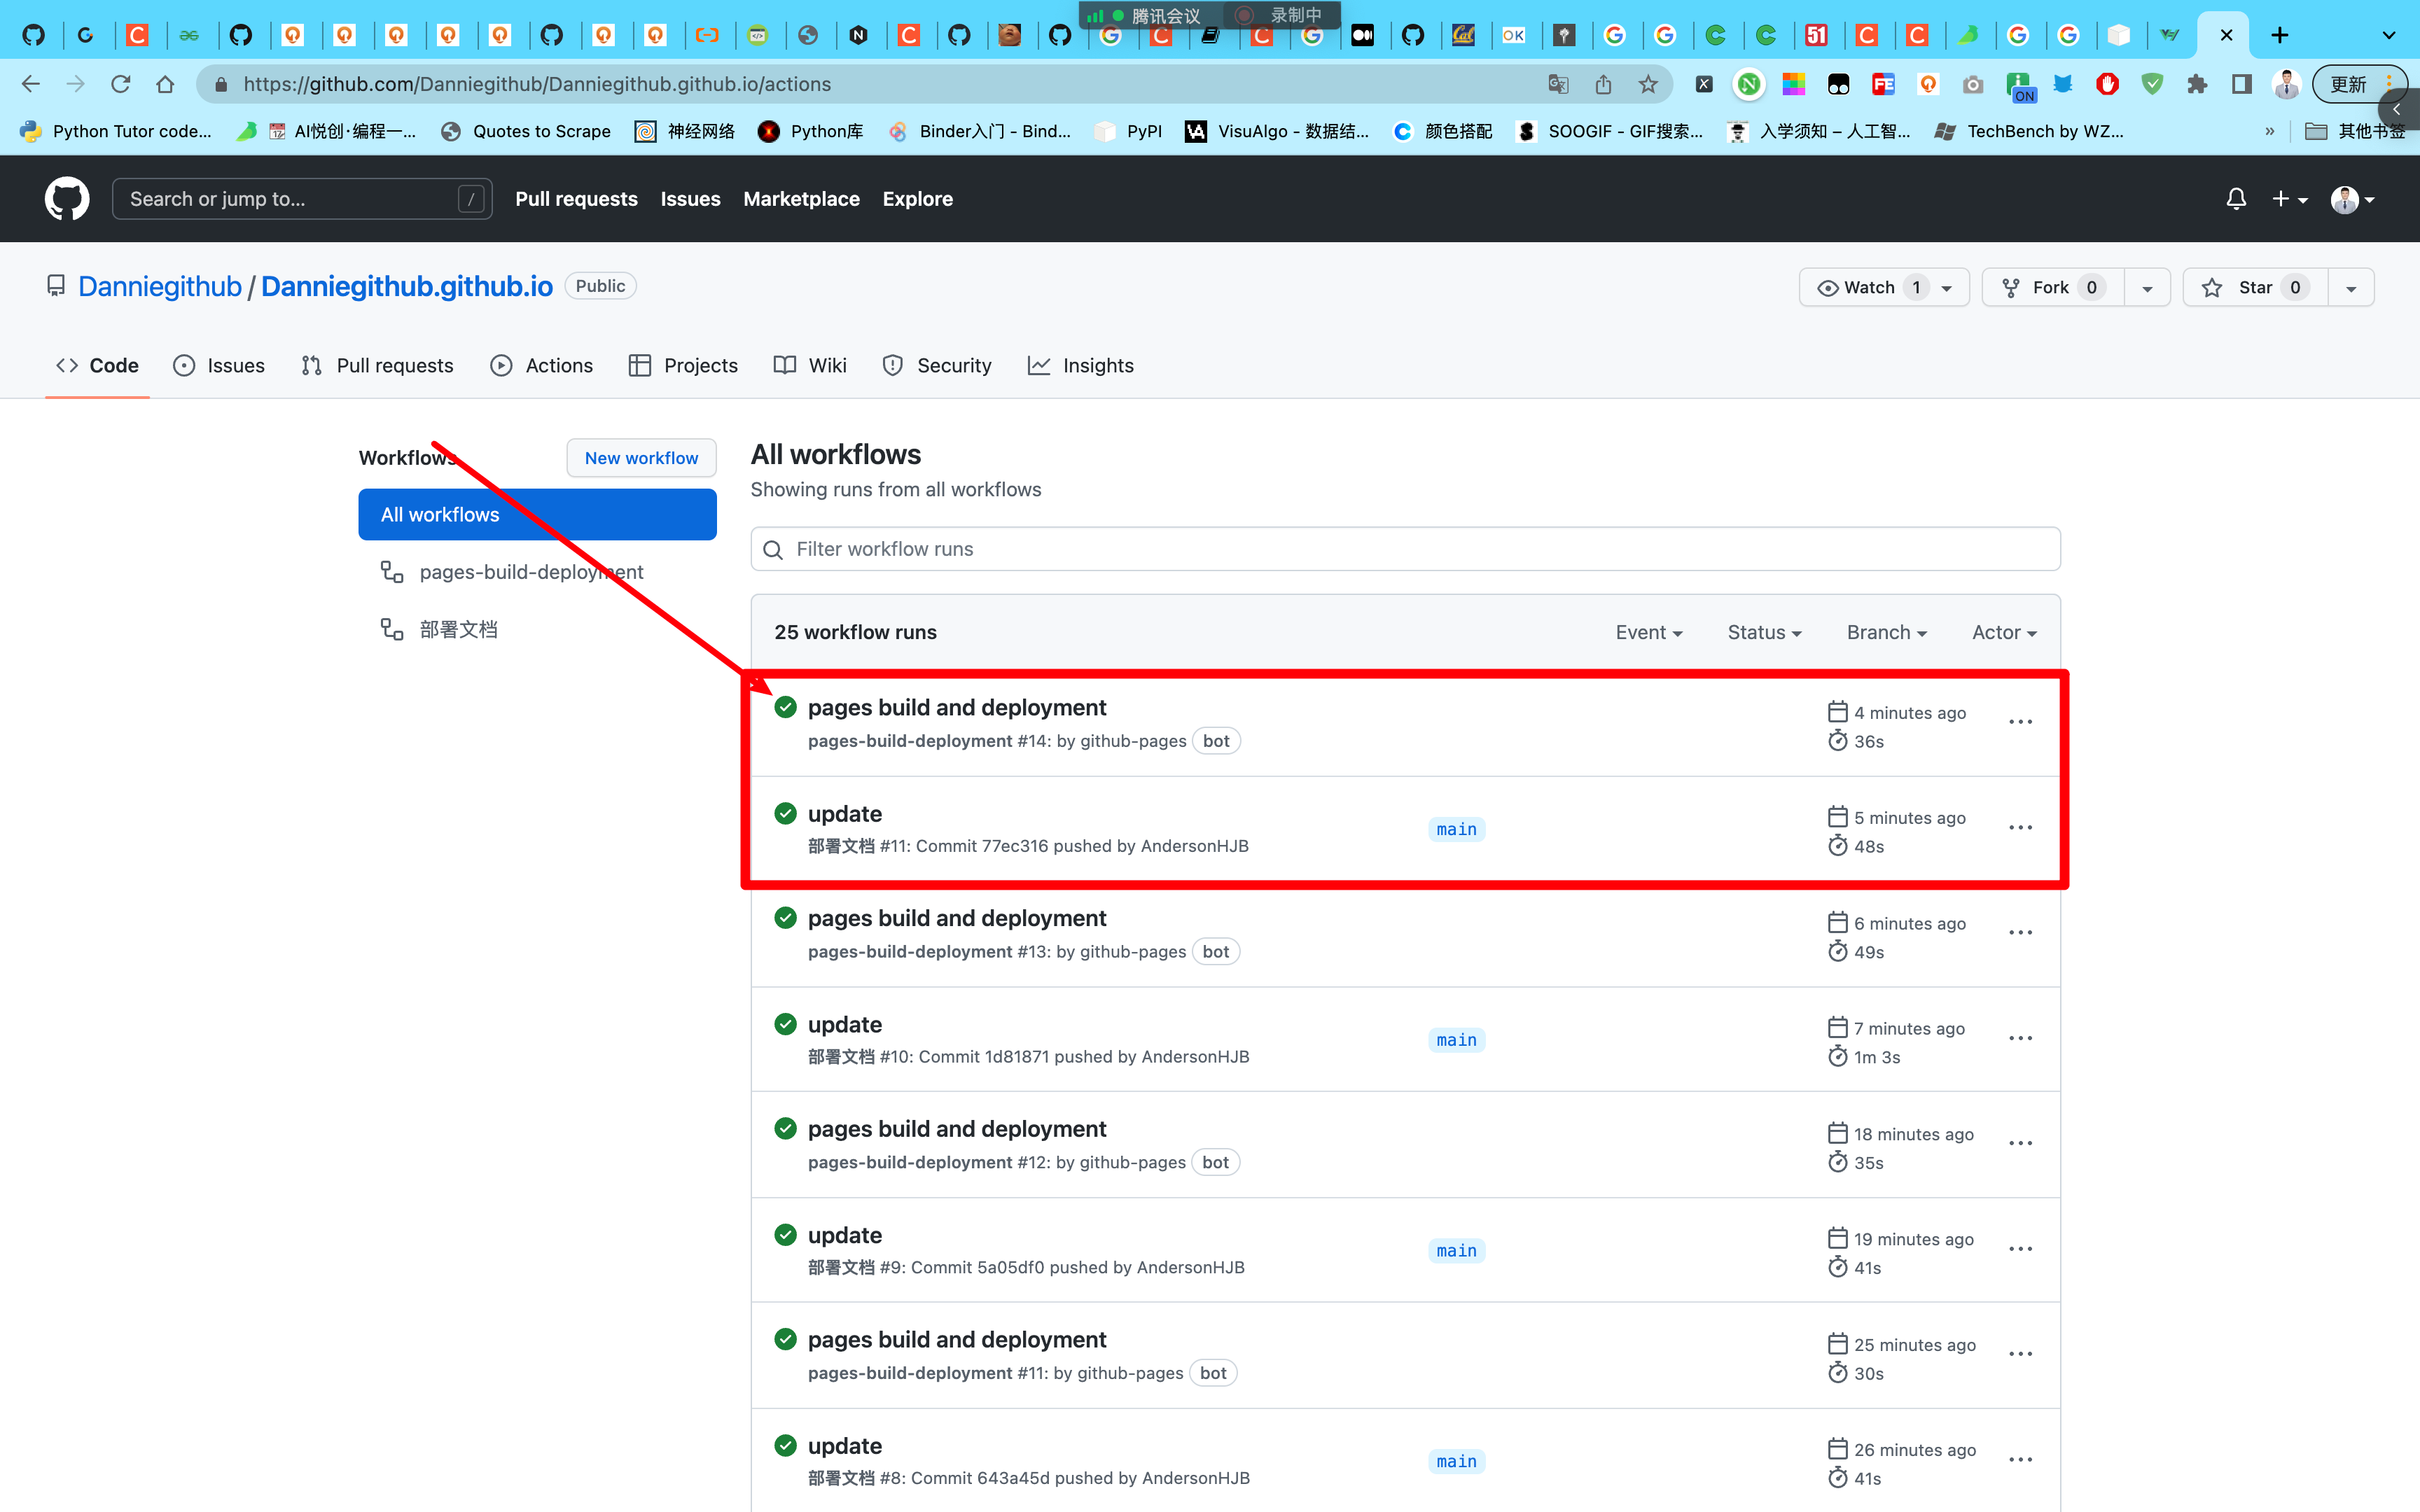Image resolution: width=2420 pixels, height=1512 pixels.
Task: Expand the Event filter dropdown
Action: point(1649,632)
